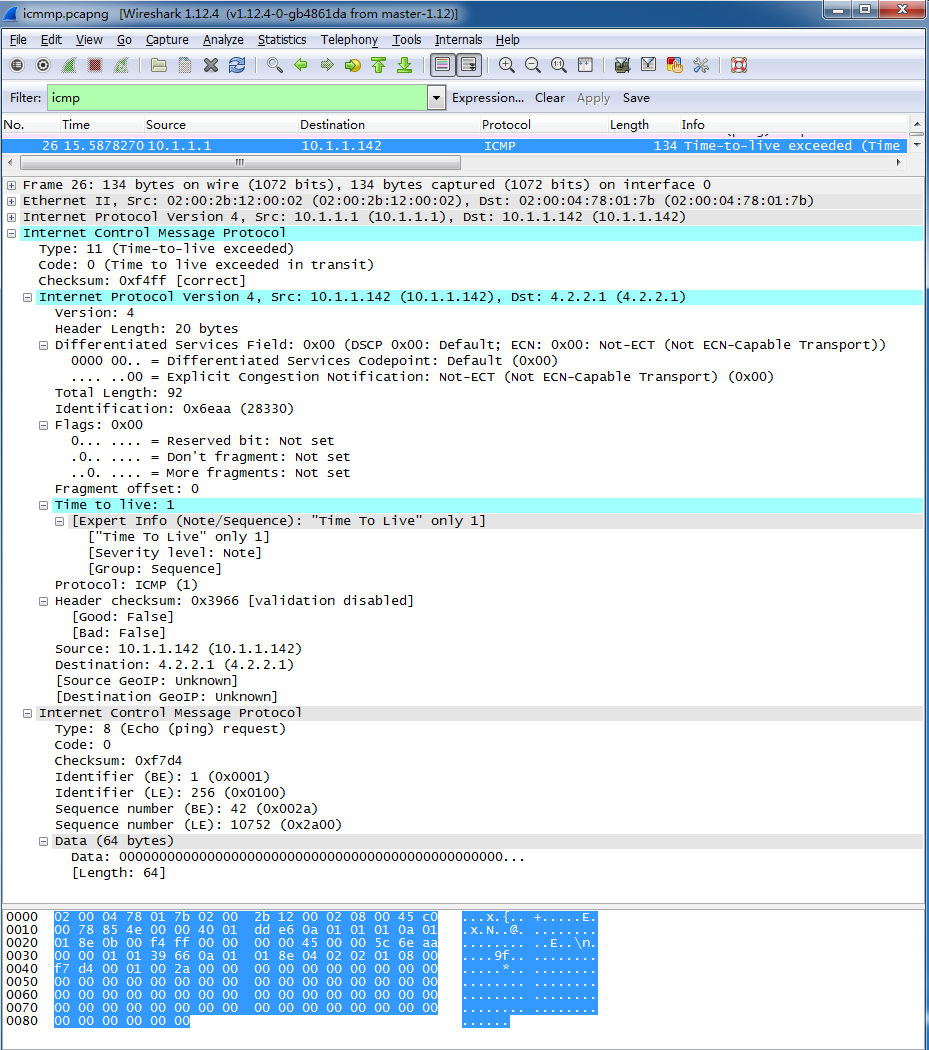Go to packet number icon
Screen dimensions: 929x1050
click(x=352, y=65)
